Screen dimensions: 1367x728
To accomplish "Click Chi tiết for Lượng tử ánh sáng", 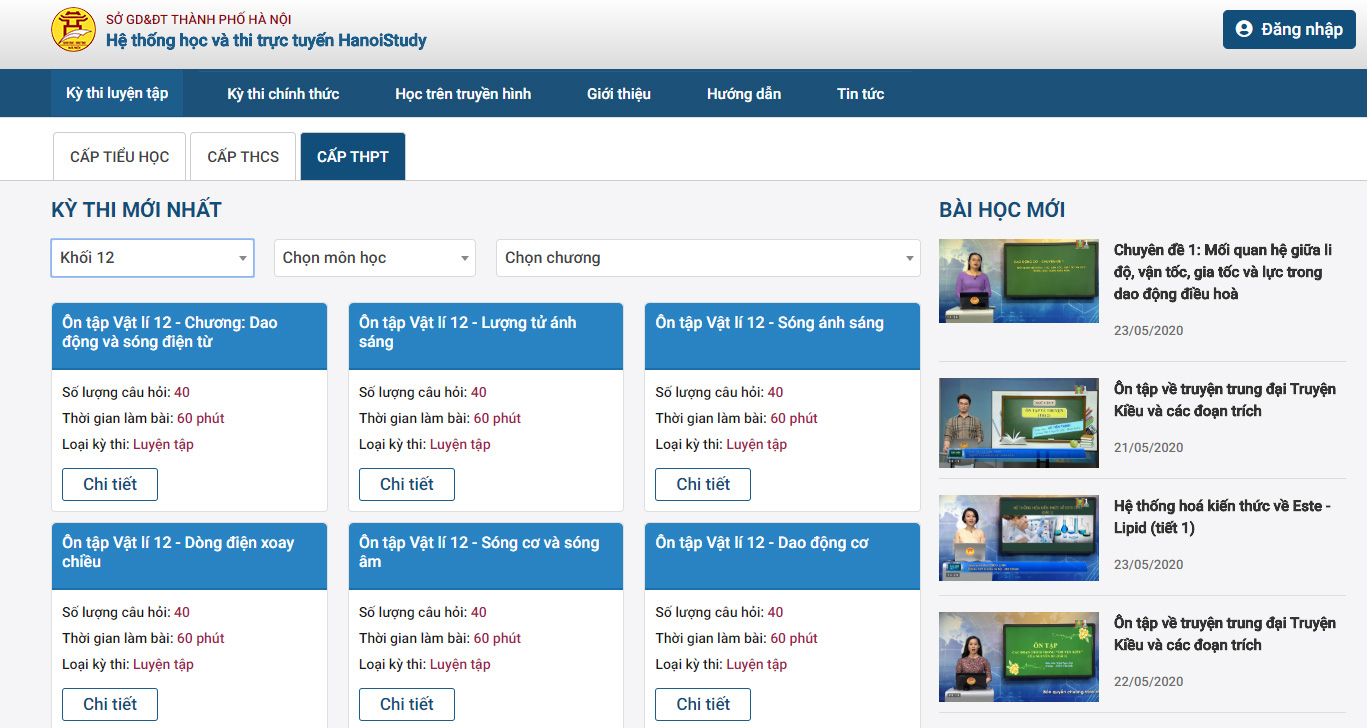I will [x=406, y=484].
